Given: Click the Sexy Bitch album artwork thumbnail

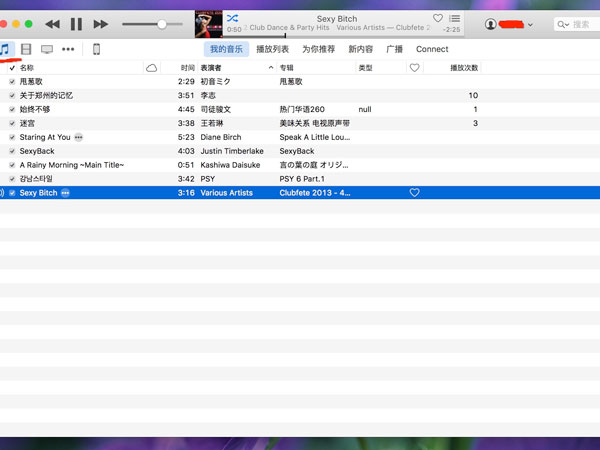Looking at the screenshot, I should [208, 22].
